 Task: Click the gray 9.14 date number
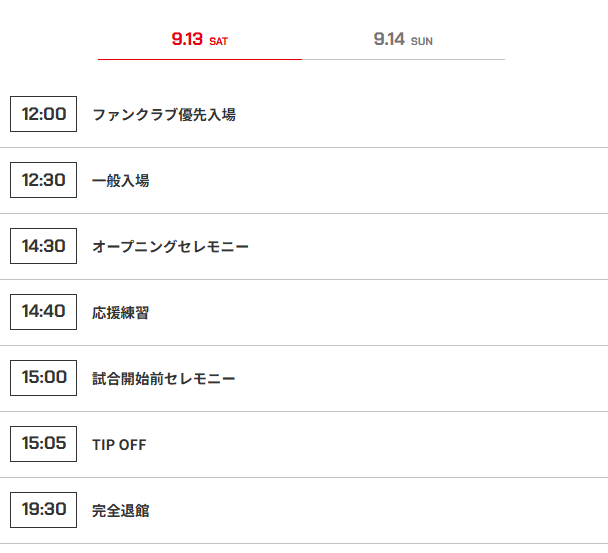pos(389,39)
